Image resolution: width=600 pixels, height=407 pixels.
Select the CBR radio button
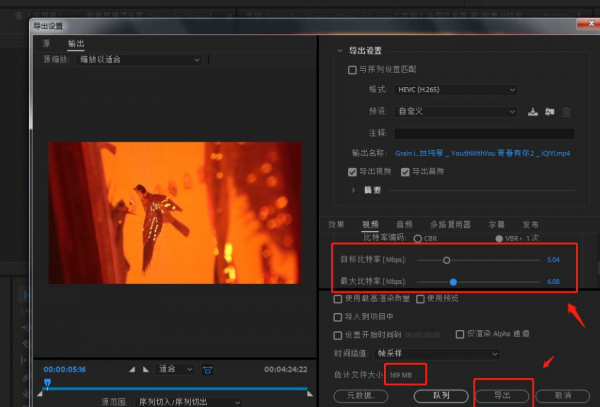pyautogui.click(x=417, y=239)
